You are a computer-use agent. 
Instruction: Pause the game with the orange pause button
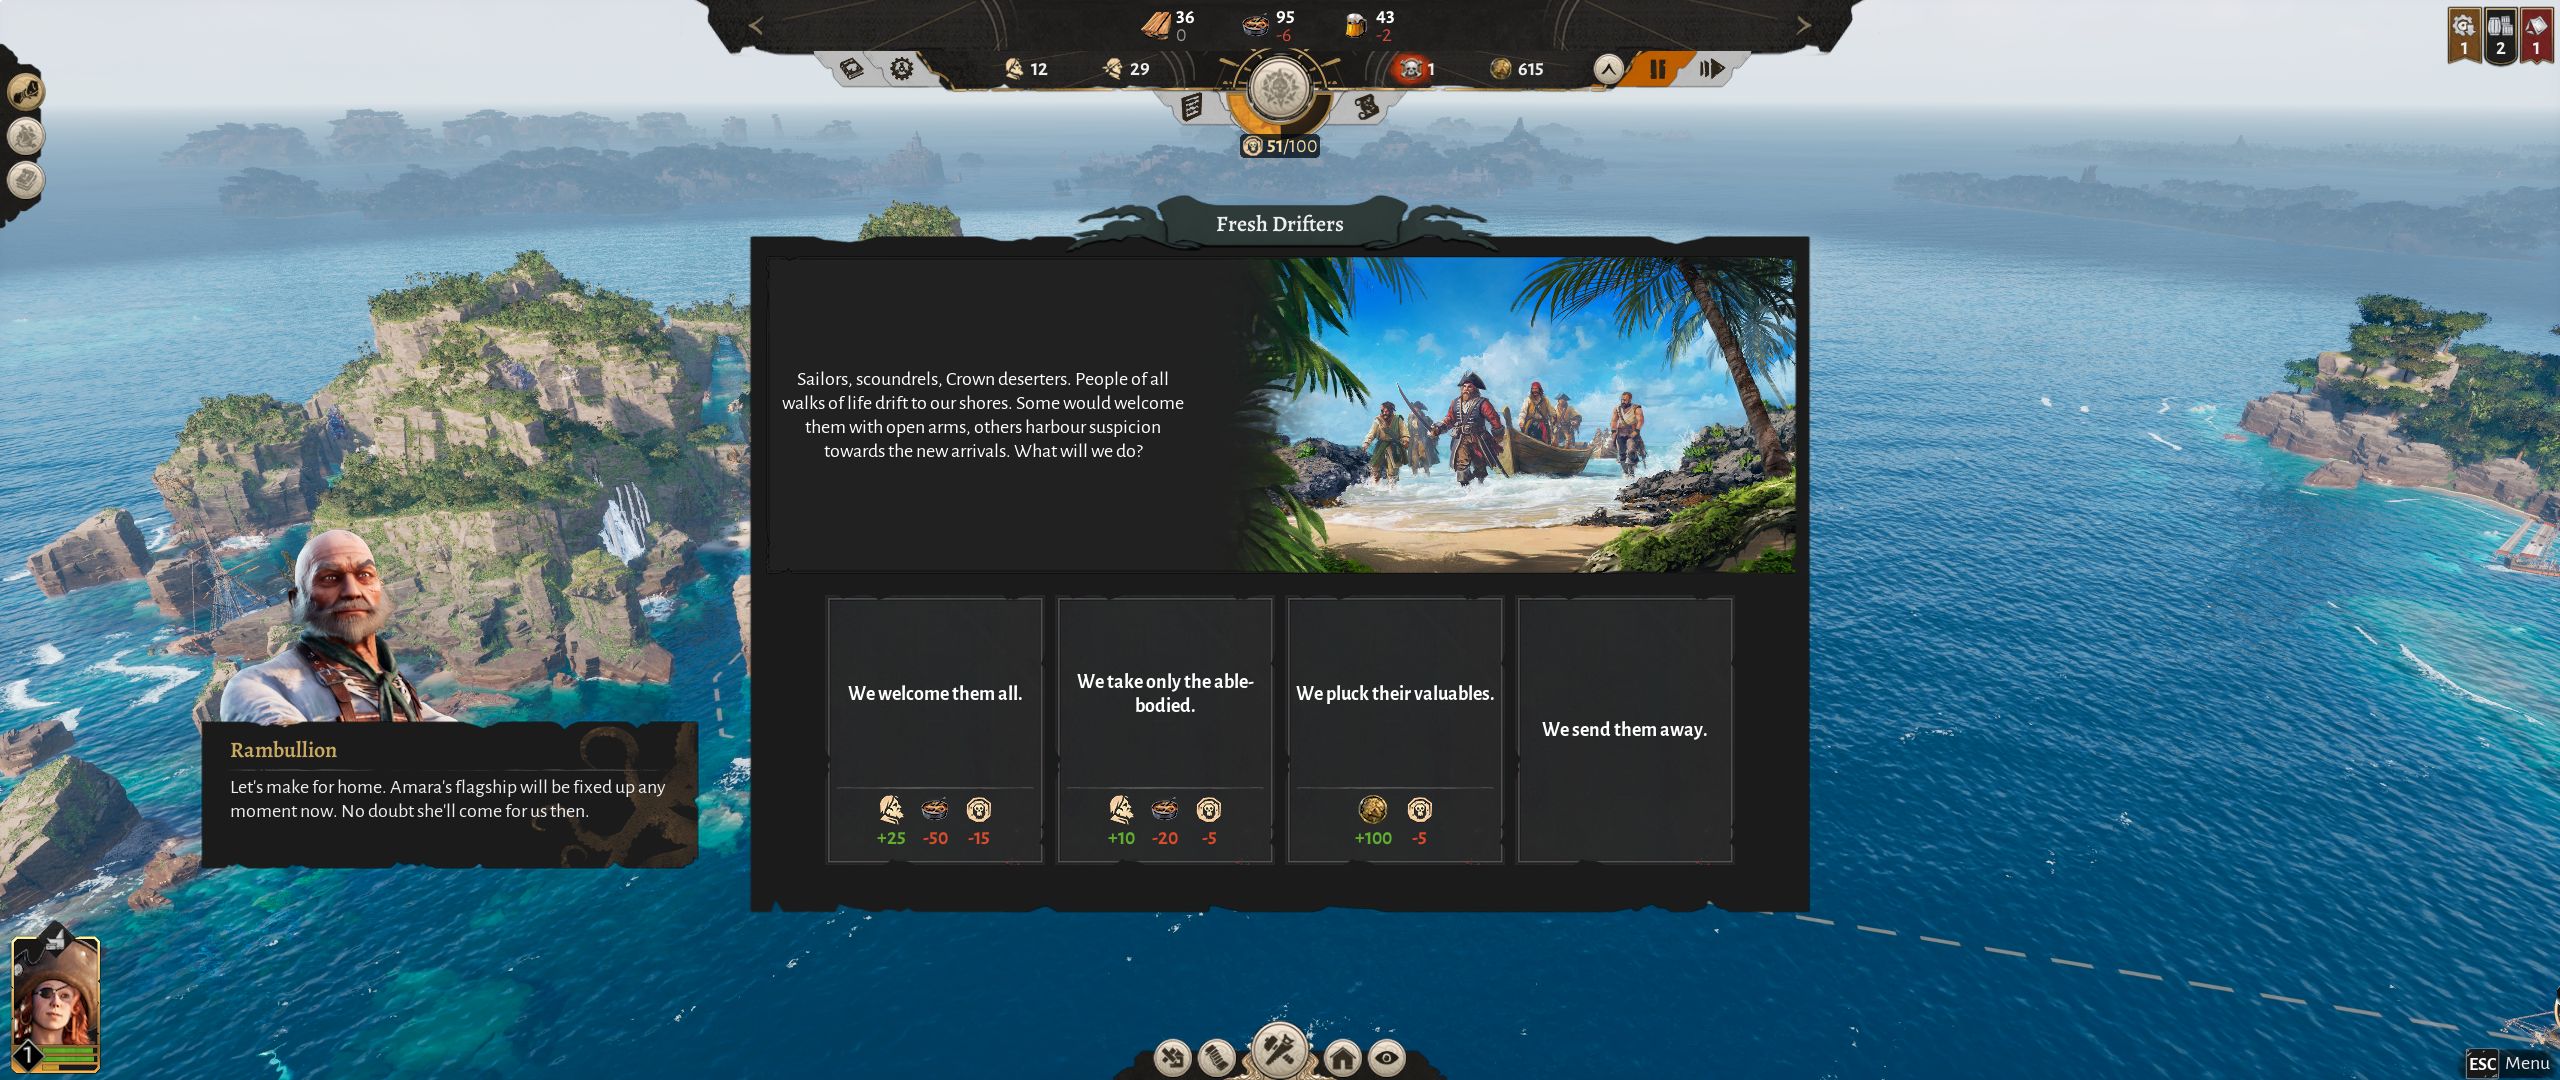[1657, 69]
